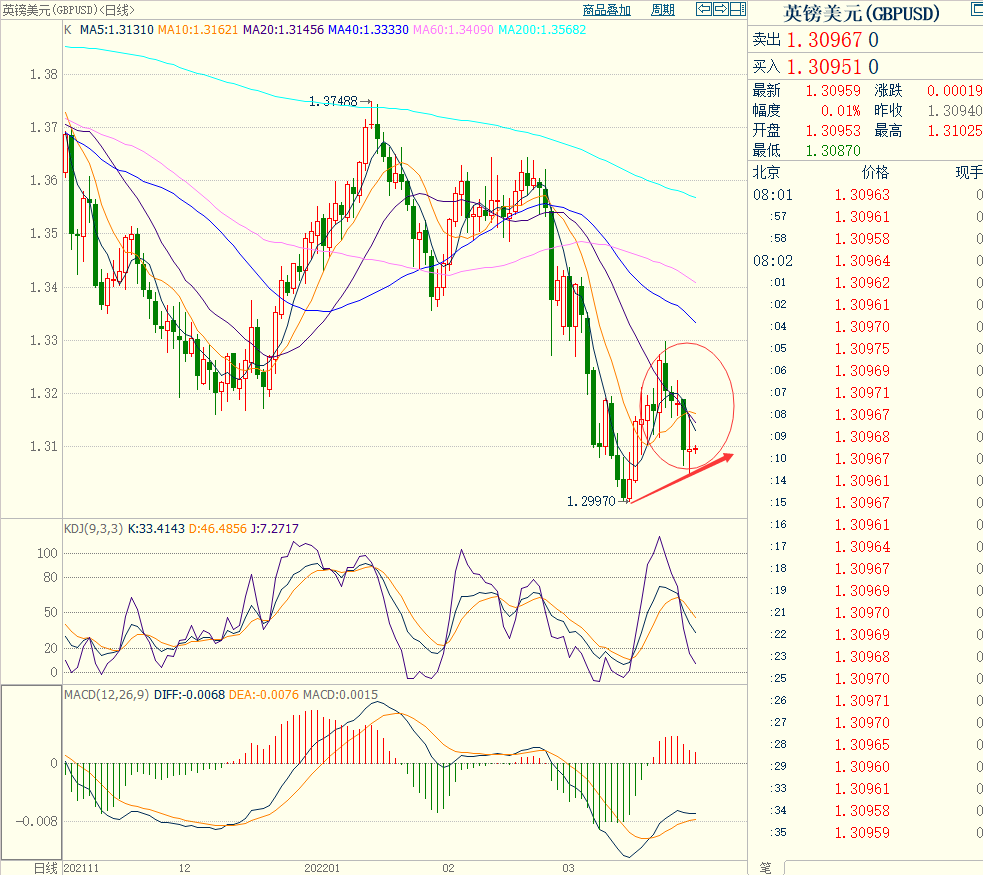Click the 开盘 opening price 1.30953
The width and height of the screenshot is (983, 875).
[833, 130]
